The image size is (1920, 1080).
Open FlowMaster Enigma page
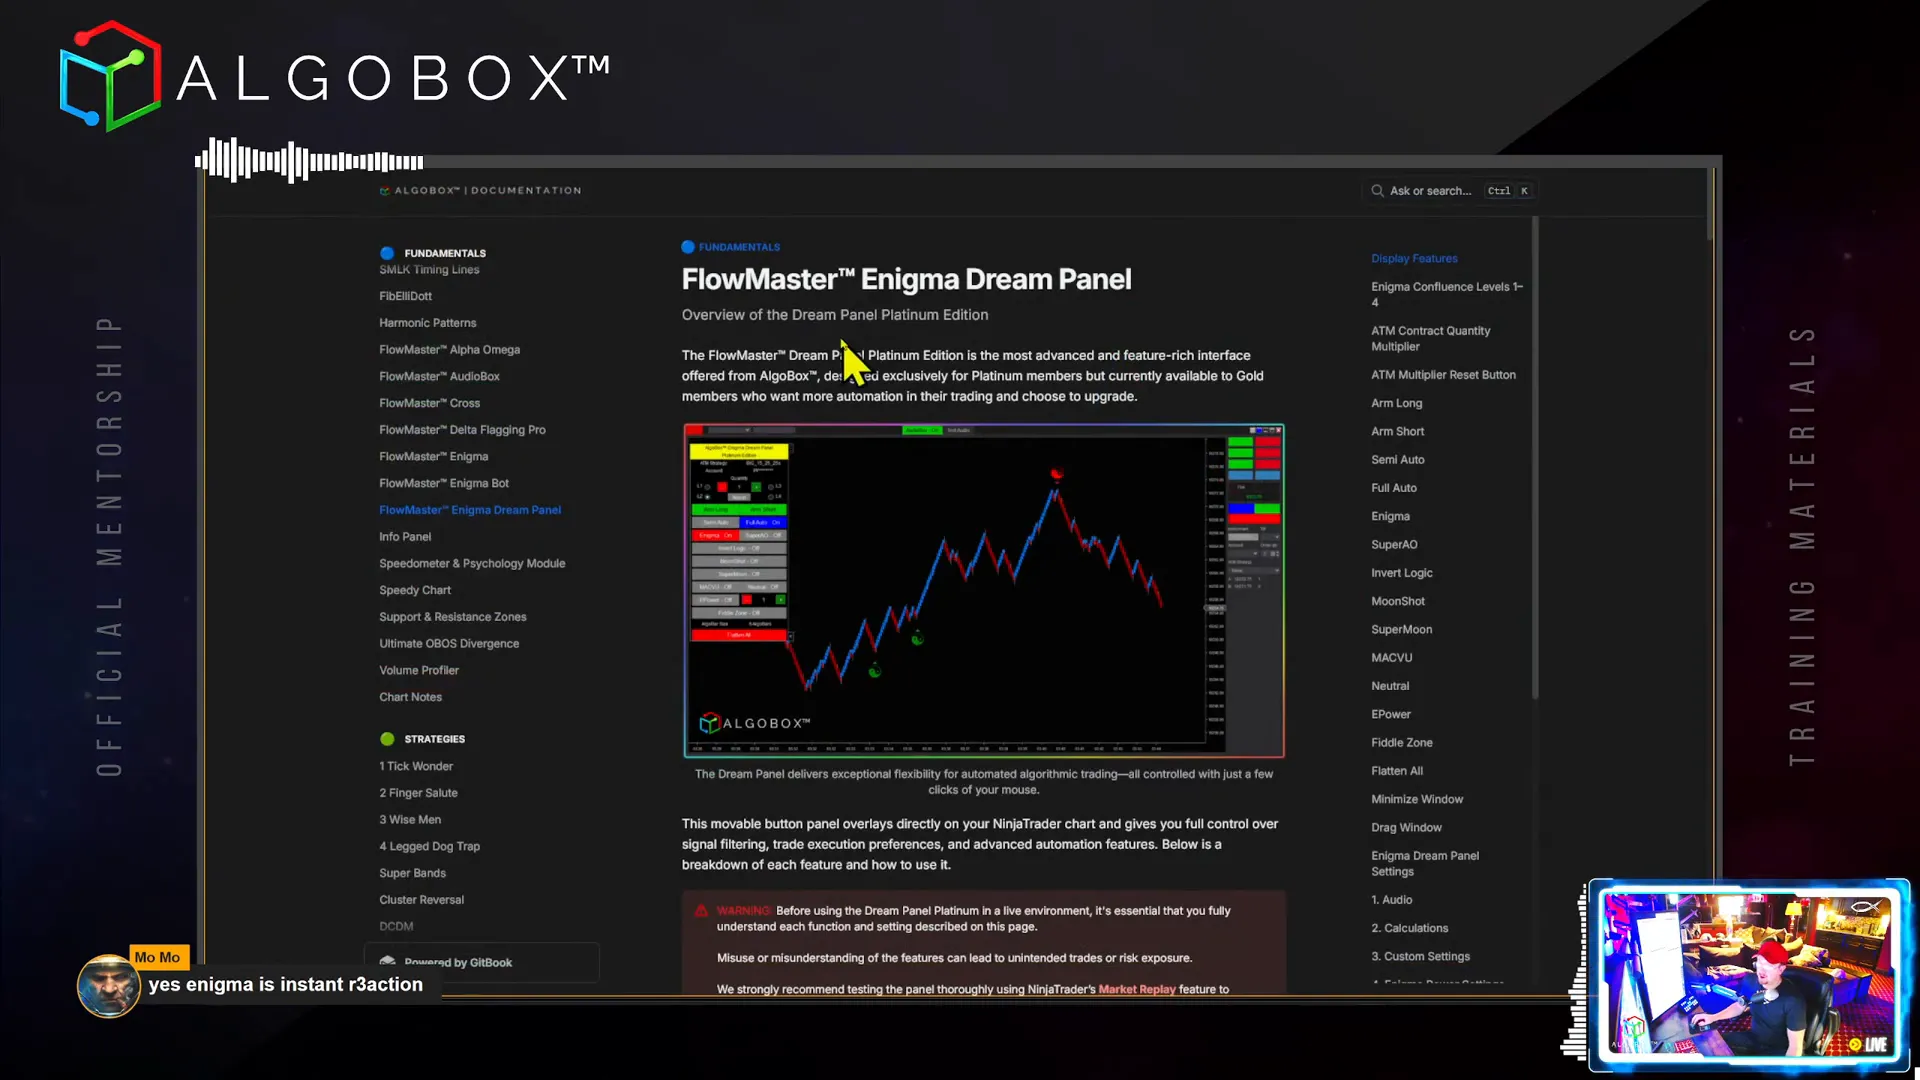click(433, 457)
